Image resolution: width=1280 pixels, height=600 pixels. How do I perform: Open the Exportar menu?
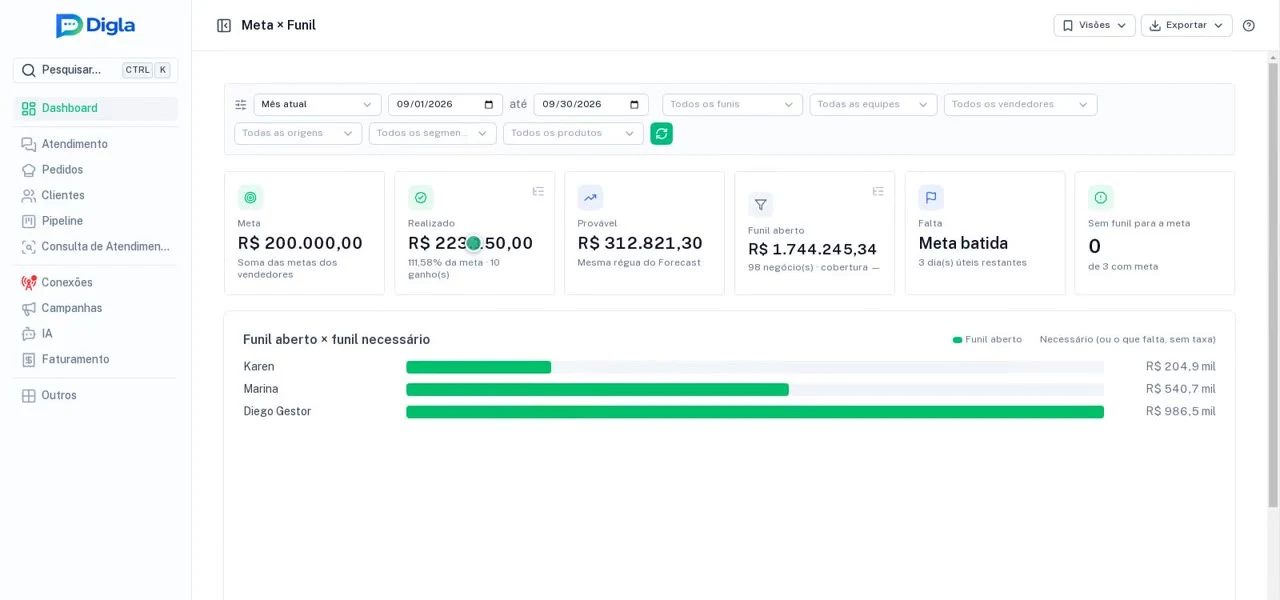pos(1187,25)
